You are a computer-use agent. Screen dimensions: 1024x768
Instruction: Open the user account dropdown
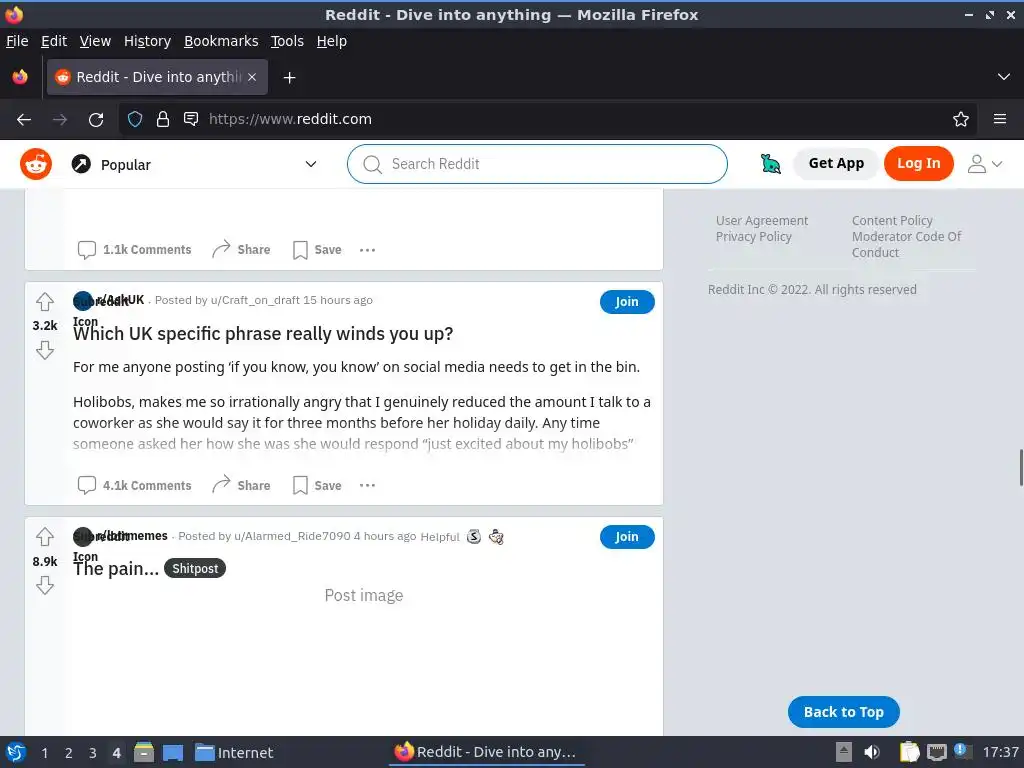[x=985, y=164]
